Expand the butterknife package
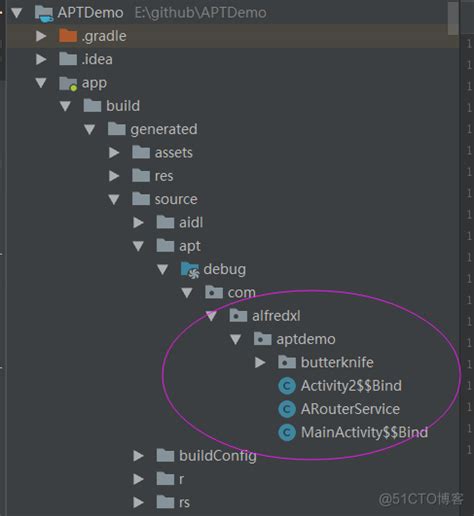The height and width of the screenshot is (516, 474). click(x=260, y=362)
